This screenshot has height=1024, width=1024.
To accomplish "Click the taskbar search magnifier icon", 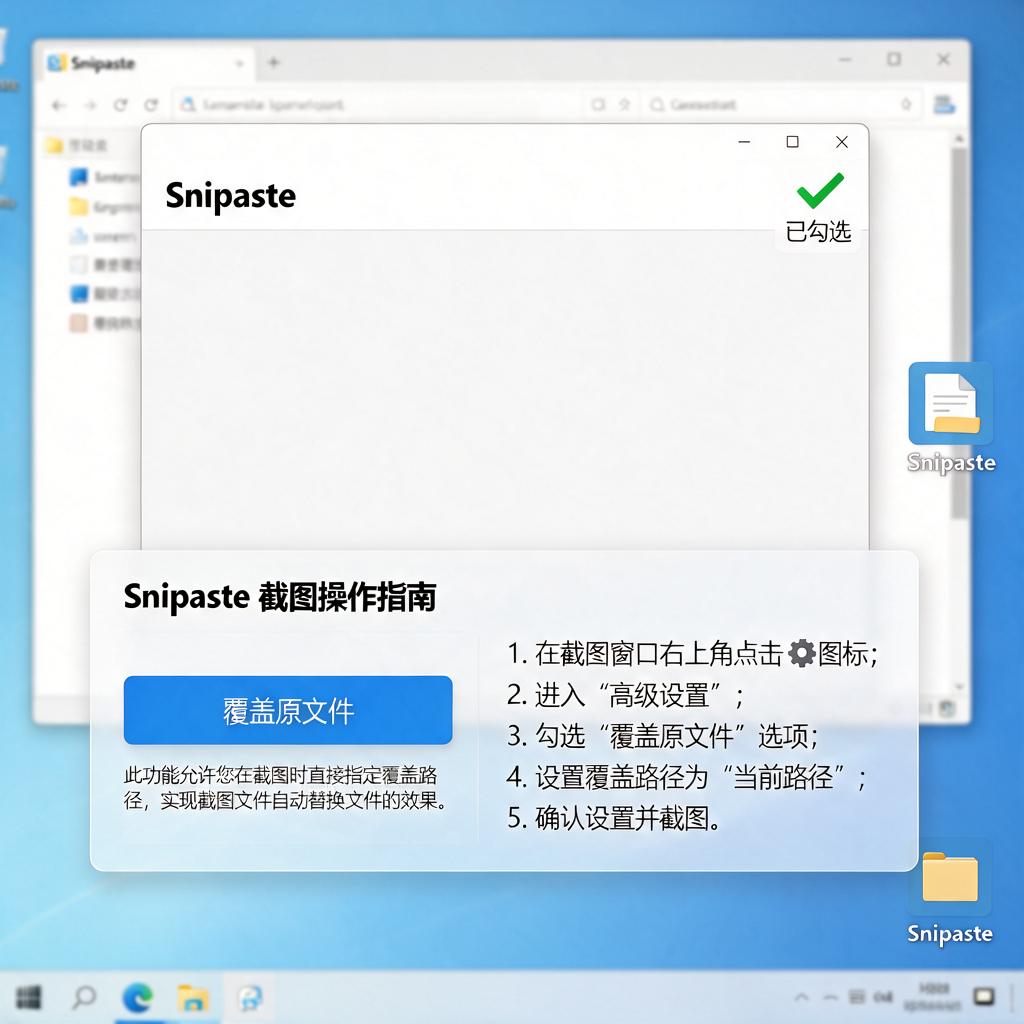I will (x=84, y=997).
